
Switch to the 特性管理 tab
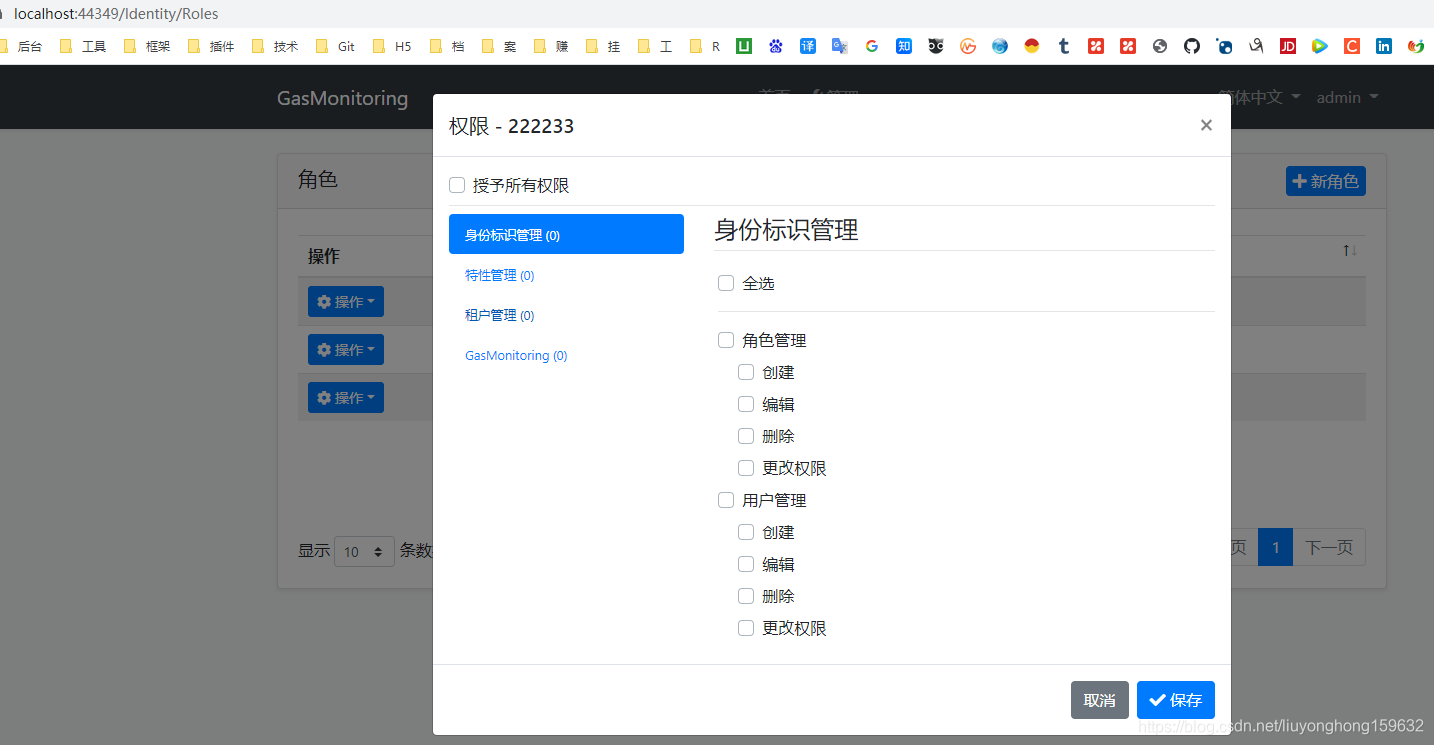pyautogui.click(x=499, y=274)
